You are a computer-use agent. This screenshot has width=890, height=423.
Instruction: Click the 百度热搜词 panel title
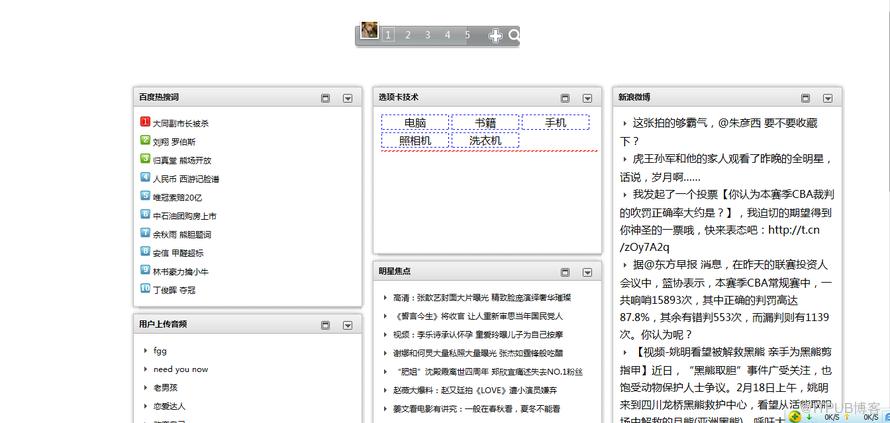coord(159,98)
